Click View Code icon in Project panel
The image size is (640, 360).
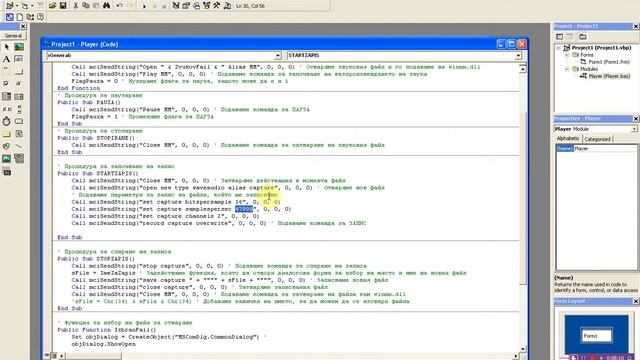point(560,37)
